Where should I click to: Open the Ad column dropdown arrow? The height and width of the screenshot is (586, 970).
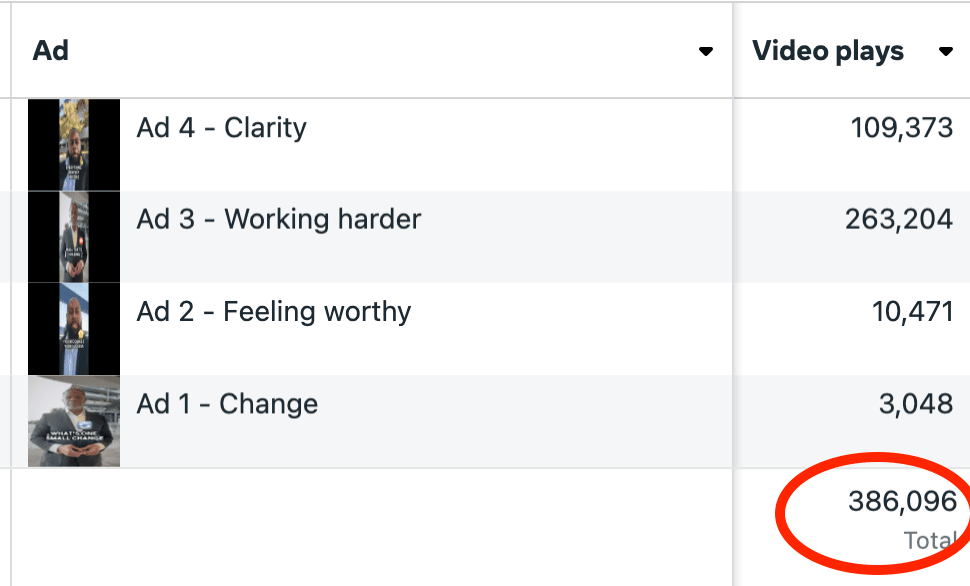pyautogui.click(x=706, y=52)
